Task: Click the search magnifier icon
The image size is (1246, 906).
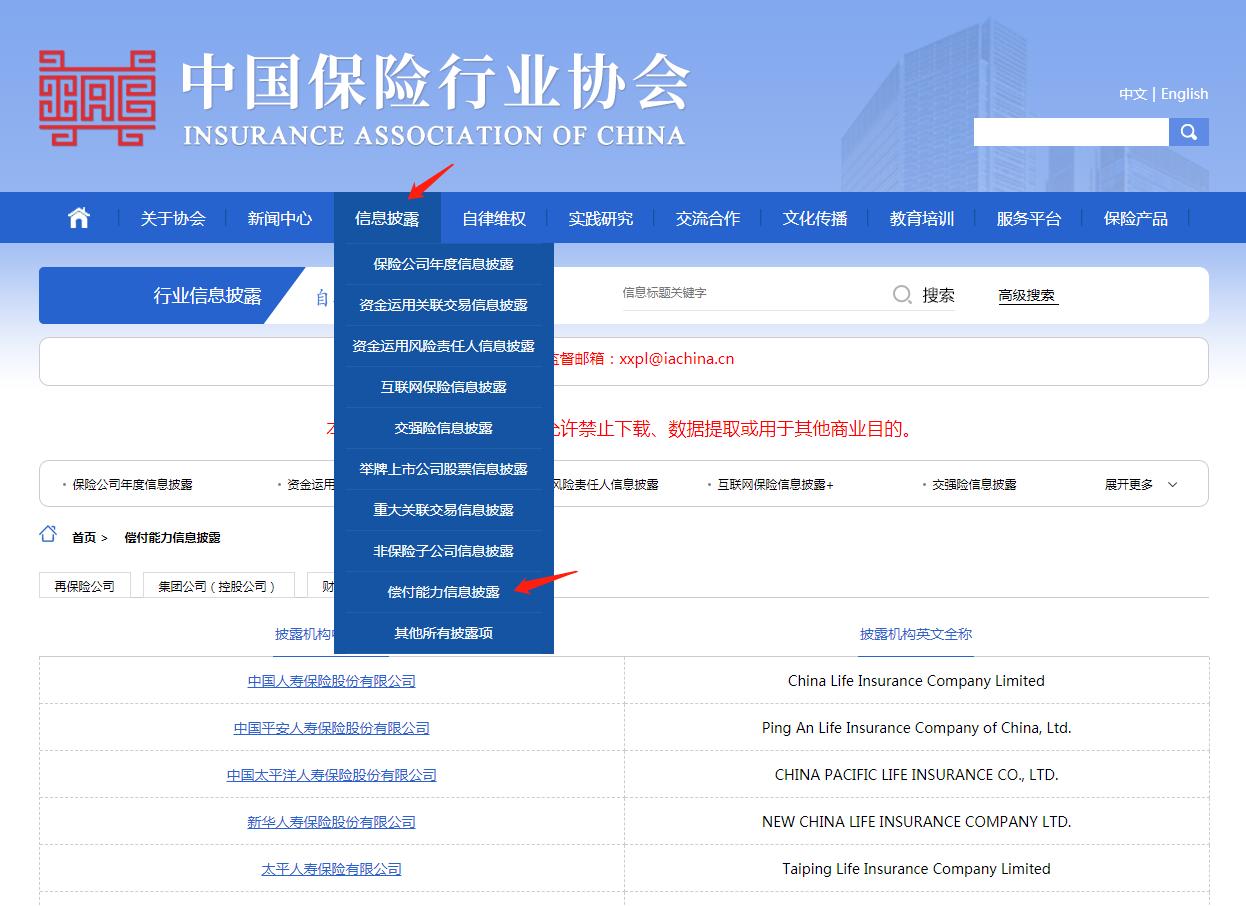Action: [x=1189, y=131]
